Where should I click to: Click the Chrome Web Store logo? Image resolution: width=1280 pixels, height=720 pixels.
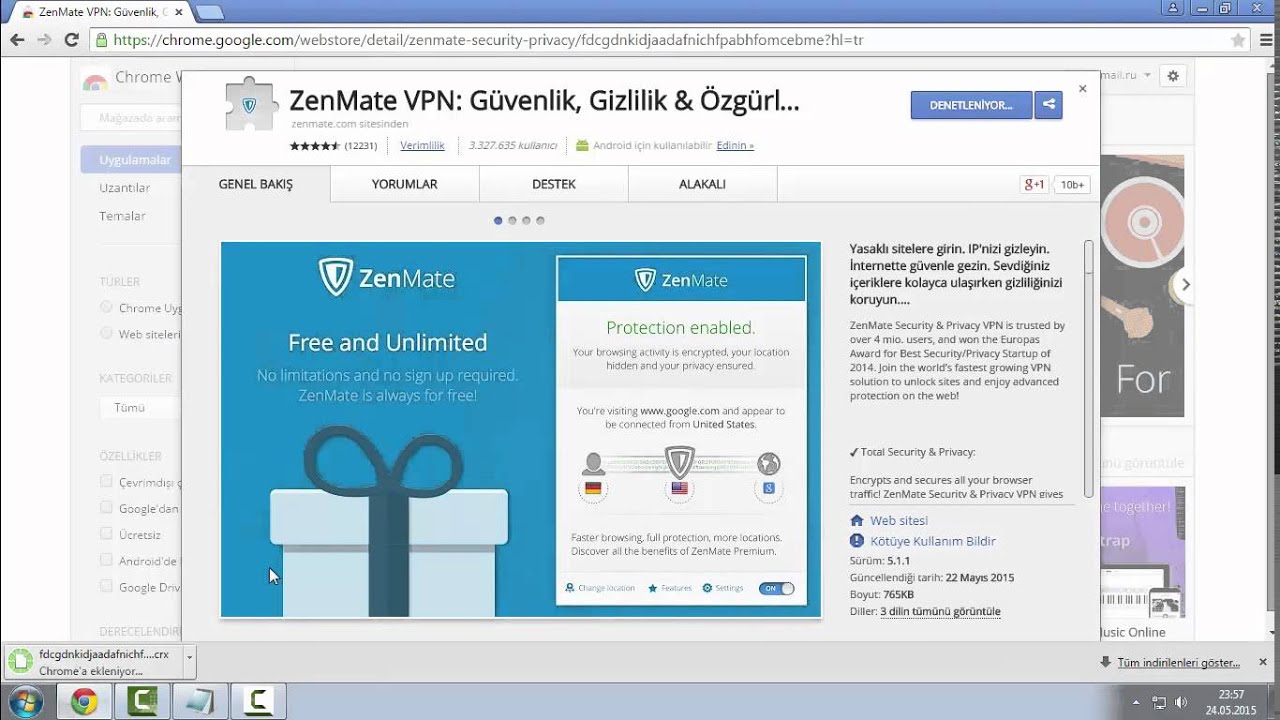click(x=94, y=79)
